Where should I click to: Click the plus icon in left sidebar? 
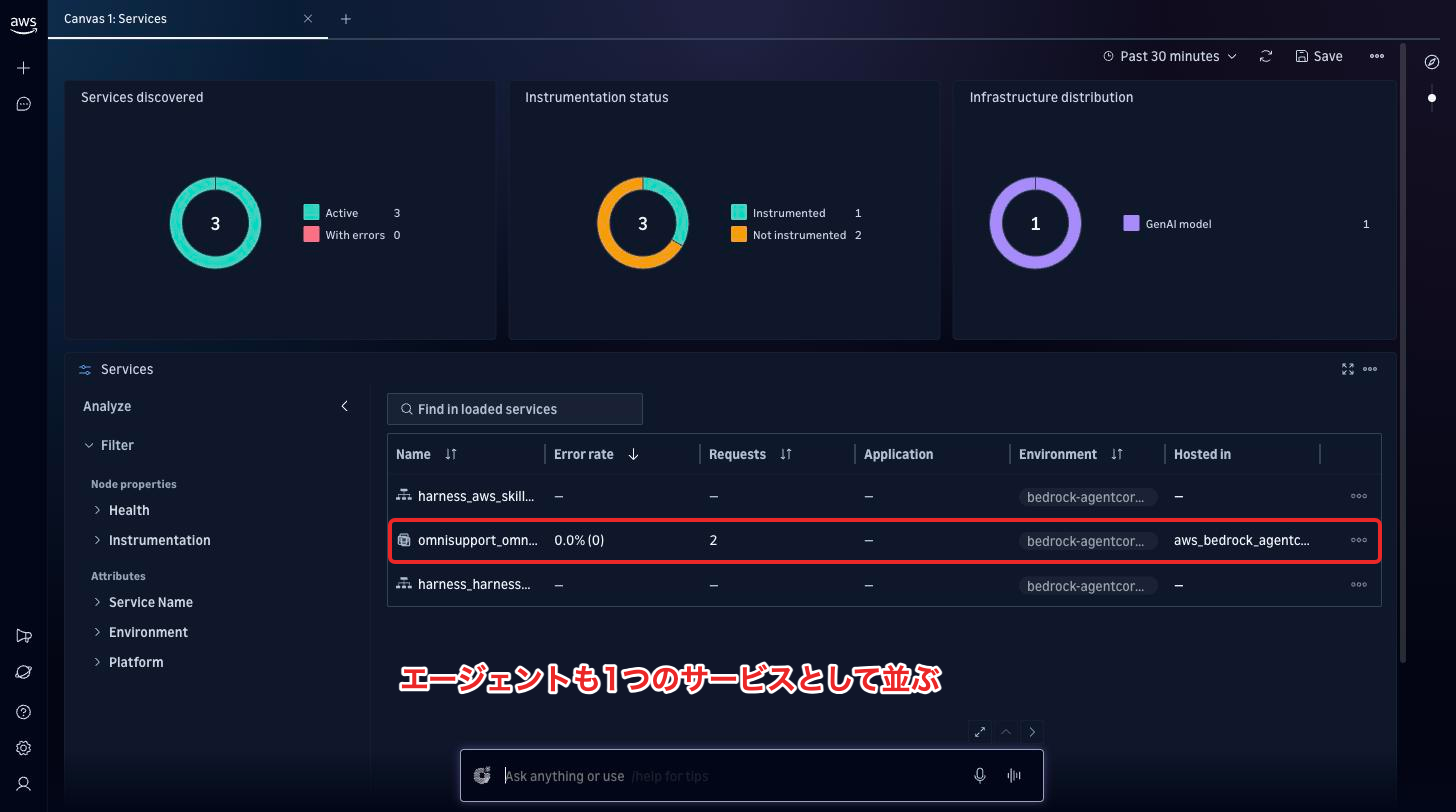pos(24,68)
